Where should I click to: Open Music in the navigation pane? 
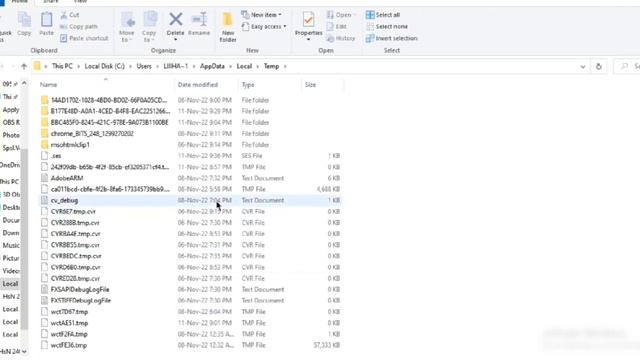[x=11, y=245]
